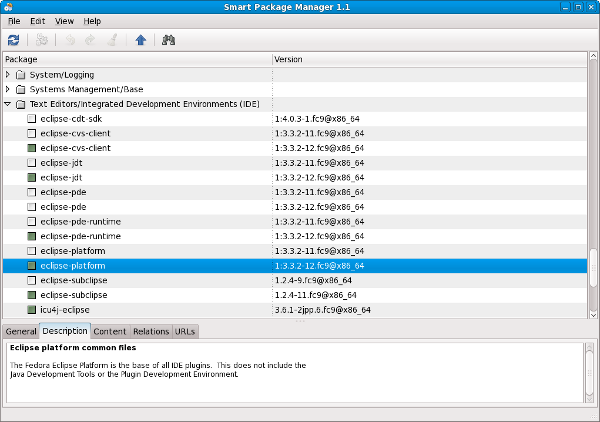
Task: Open the File menu
Action: click(x=14, y=21)
